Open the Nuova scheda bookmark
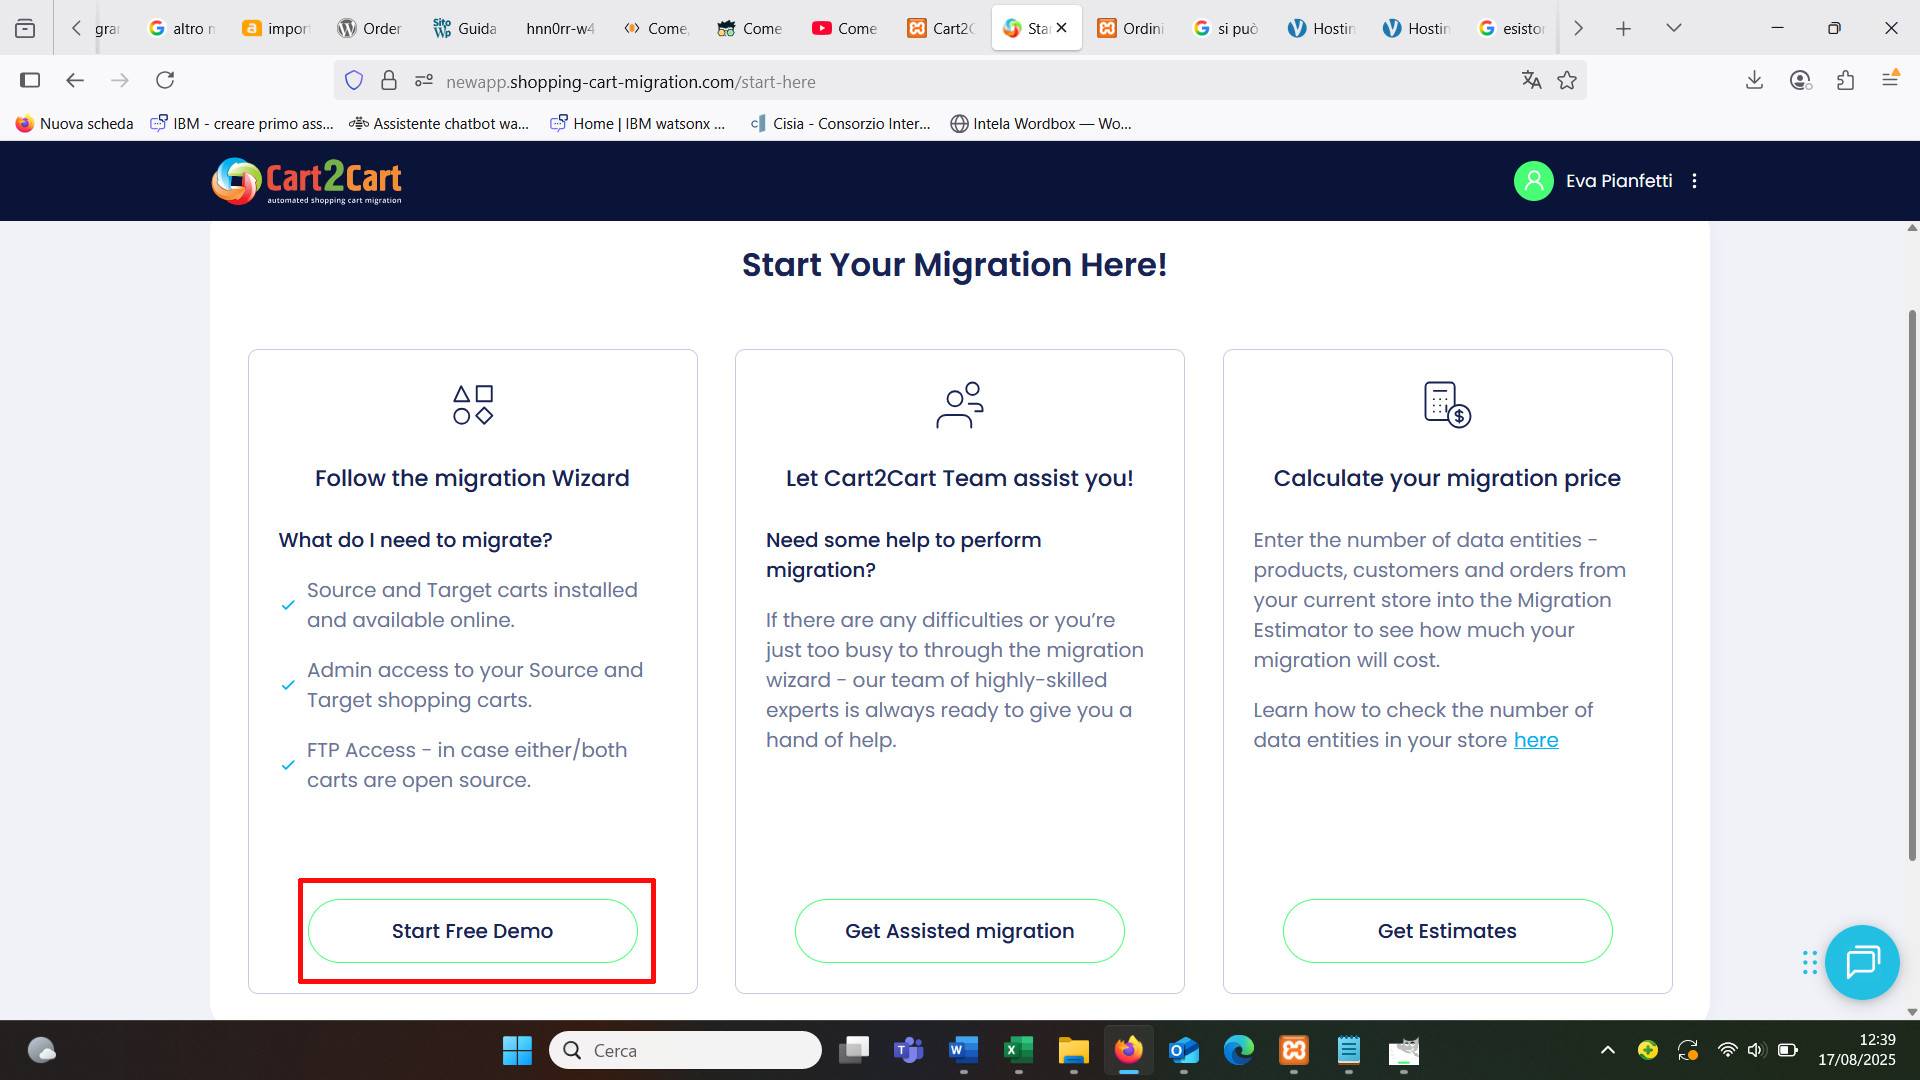The image size is (1920, 1080). [x=75, y=124]
